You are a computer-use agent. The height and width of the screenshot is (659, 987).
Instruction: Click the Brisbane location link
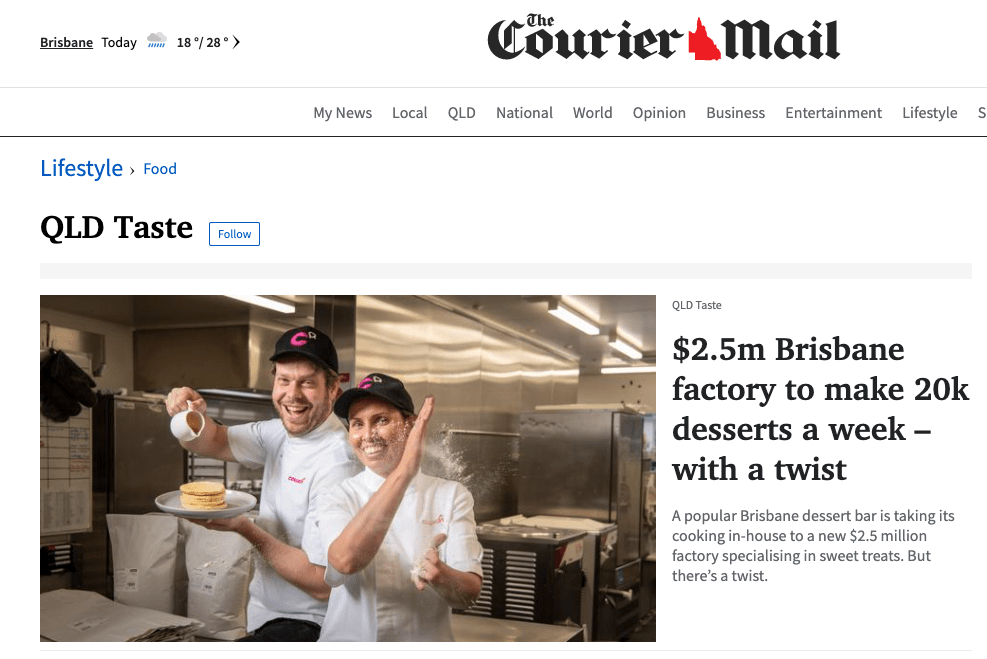point(66,42)
